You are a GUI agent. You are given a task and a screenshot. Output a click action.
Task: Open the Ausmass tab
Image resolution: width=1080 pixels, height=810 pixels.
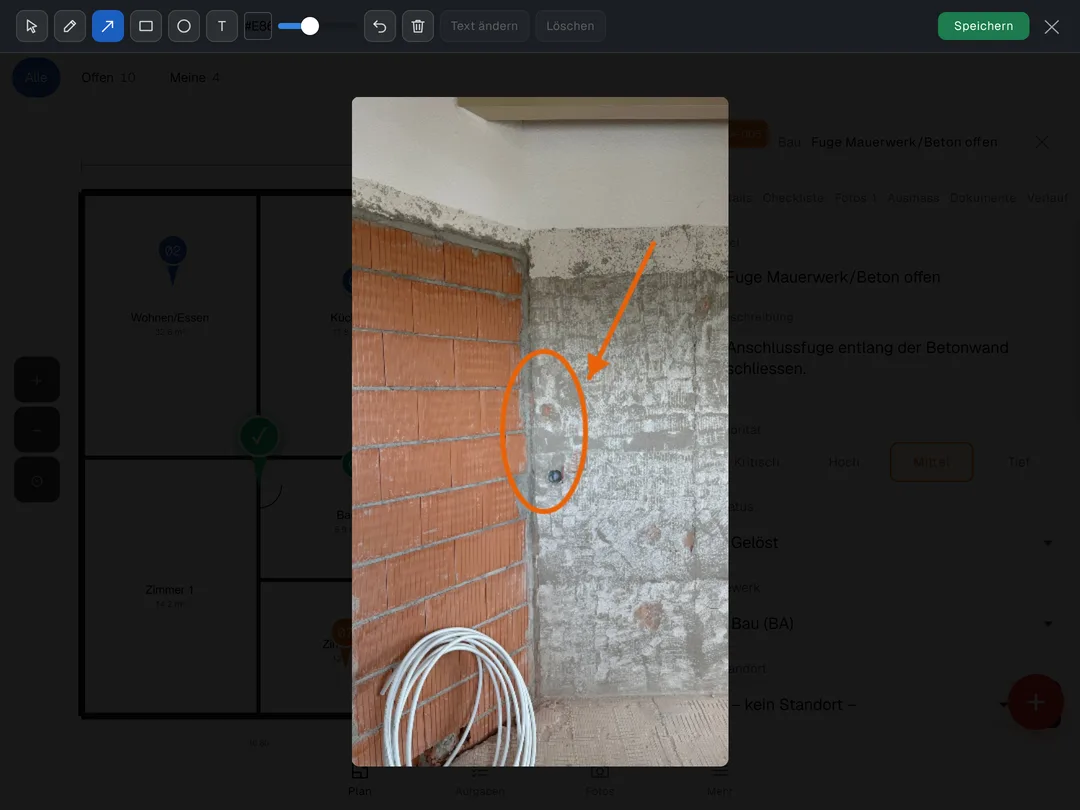(x=913, y=198)
